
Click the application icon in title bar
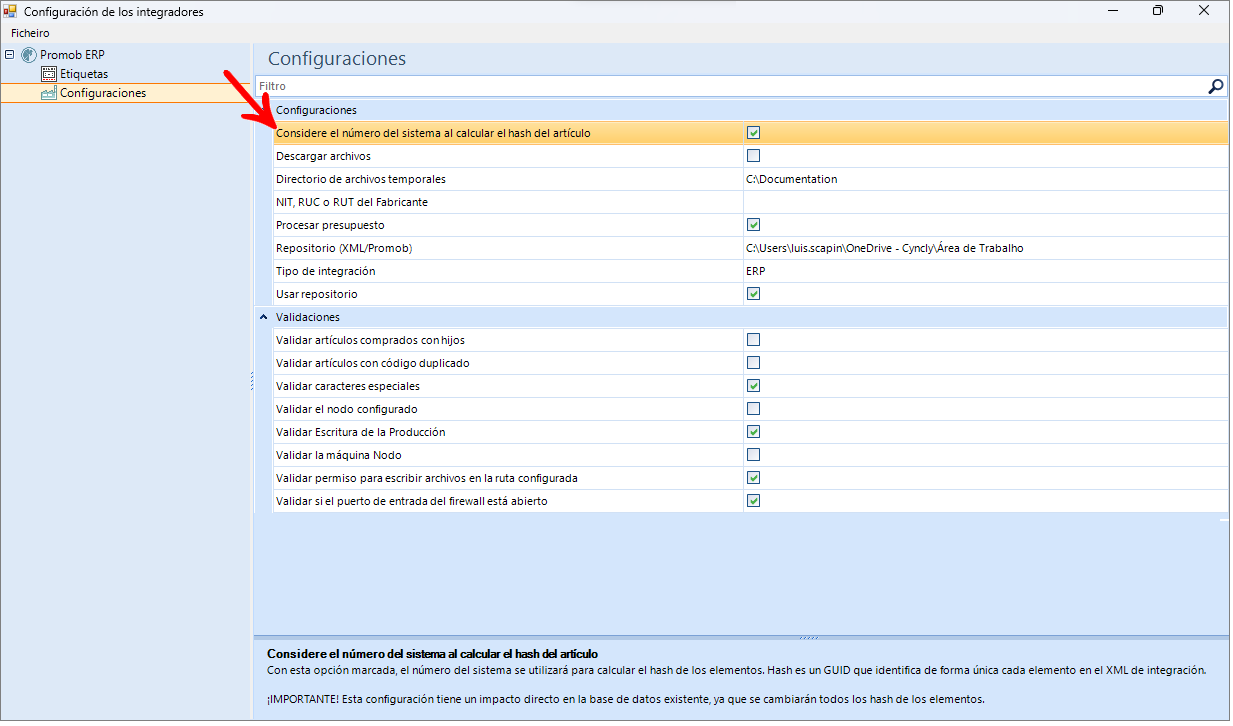[x=10, y=11]
